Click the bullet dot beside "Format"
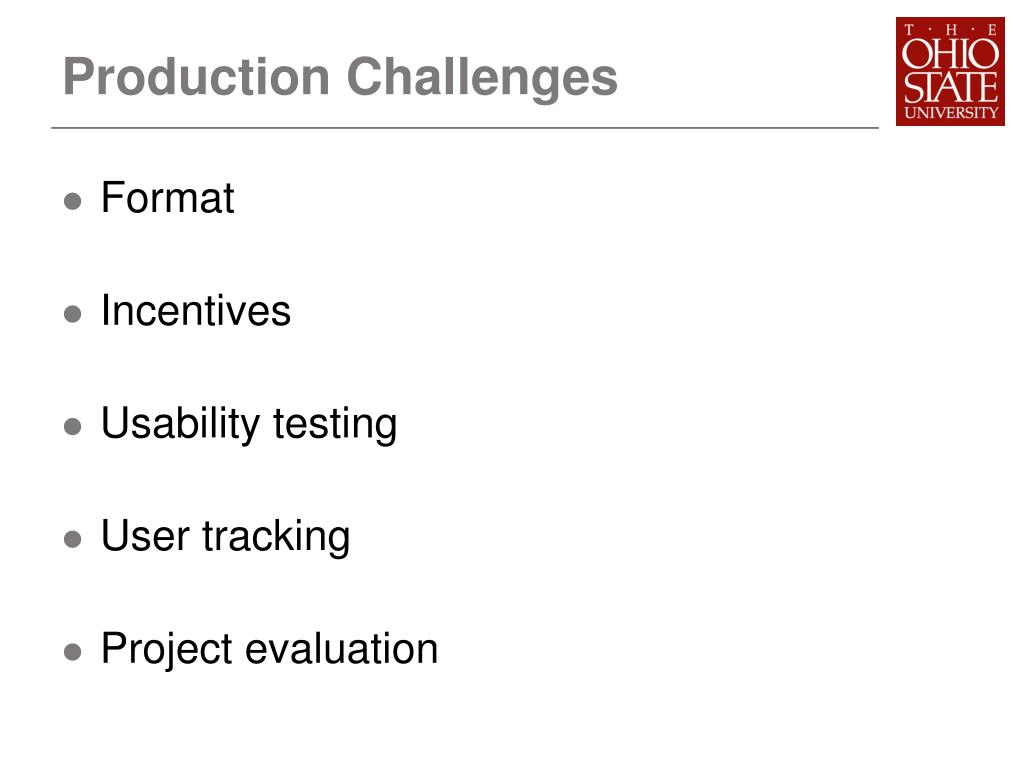 click(72, 201)
